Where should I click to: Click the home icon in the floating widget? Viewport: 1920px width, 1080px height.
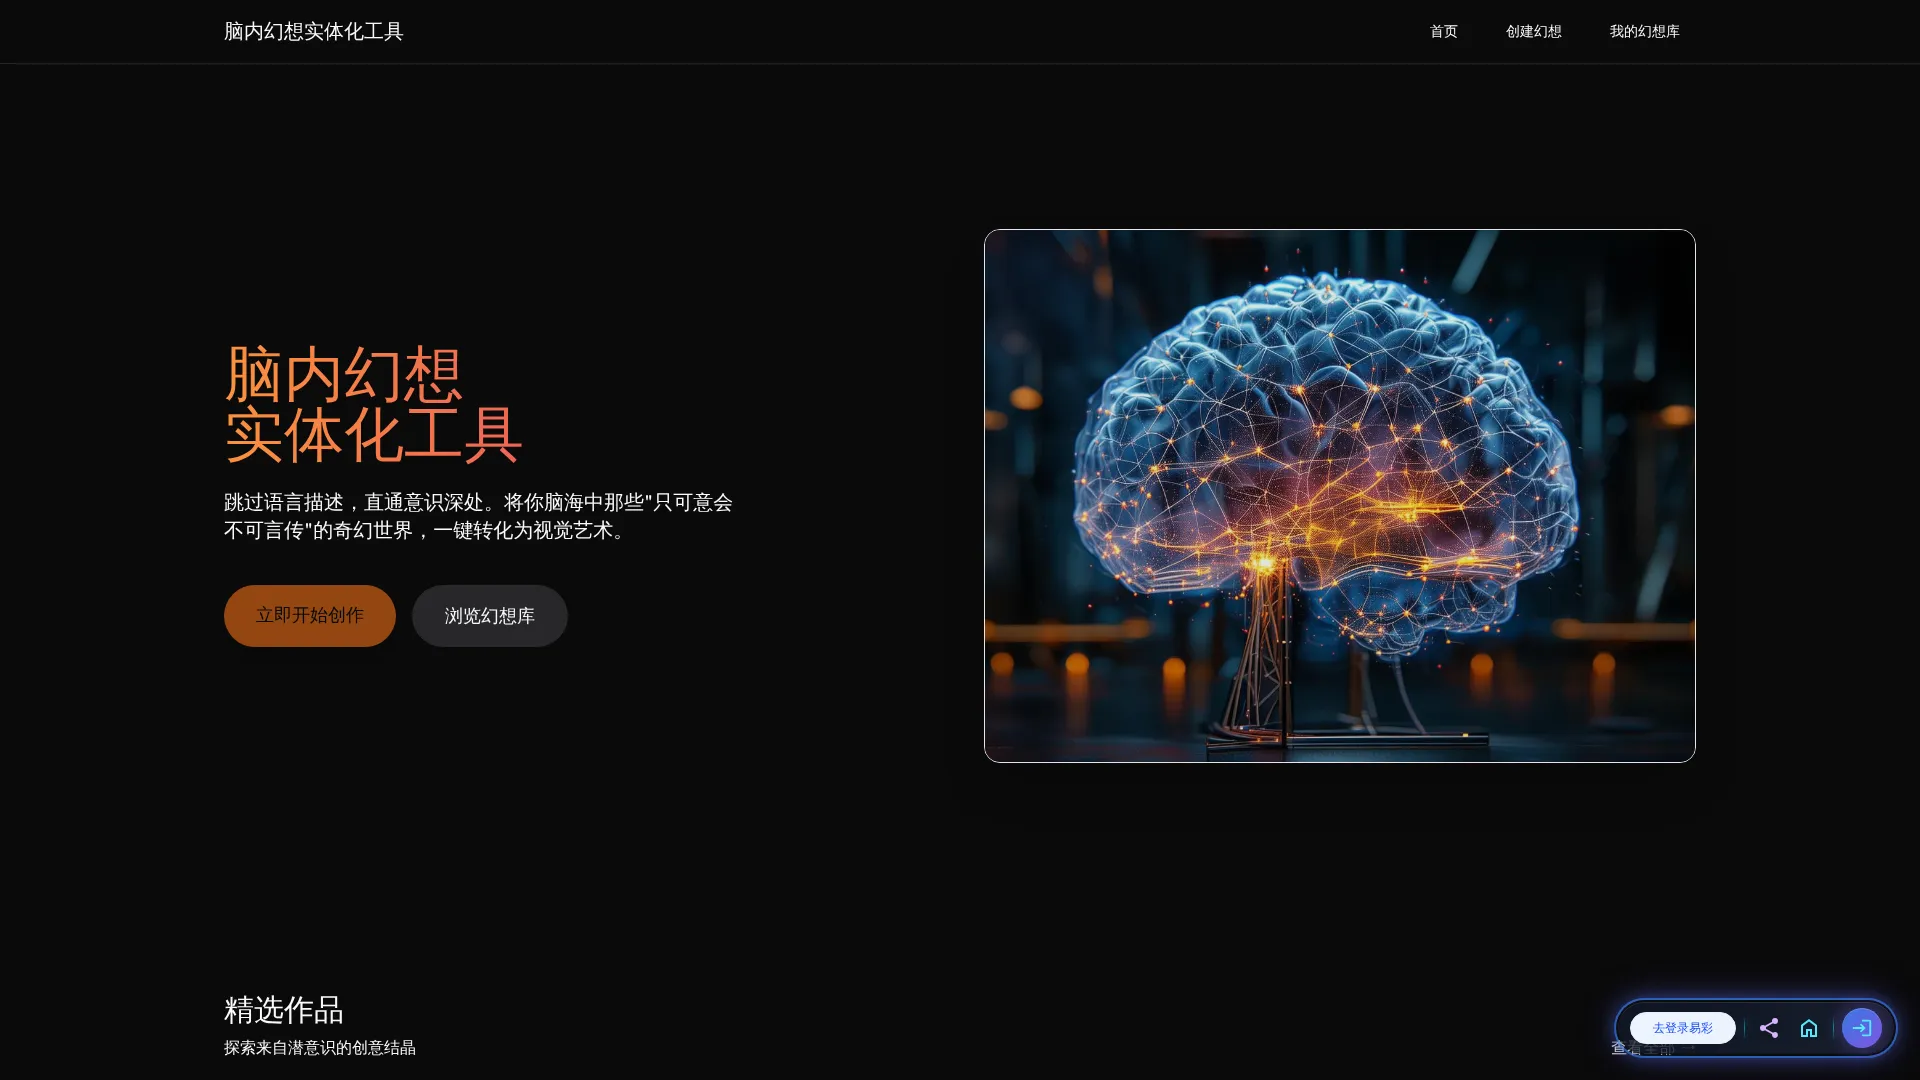tap(1809, 1028)
